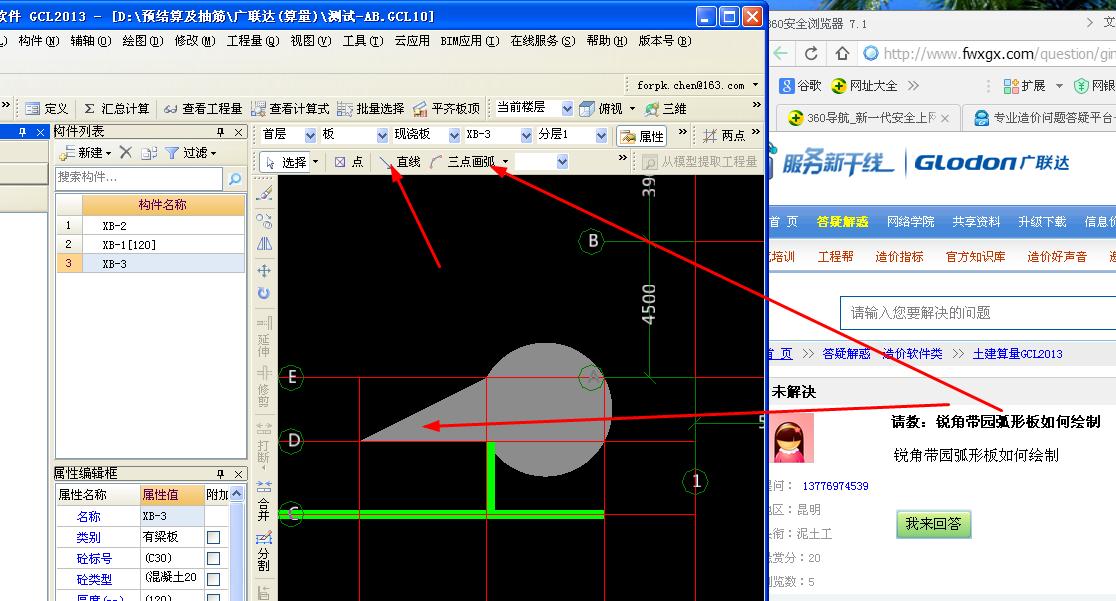Click 官方知识库 link
The width and height of the screenshot is (1116, 601).
coord(975,257)
